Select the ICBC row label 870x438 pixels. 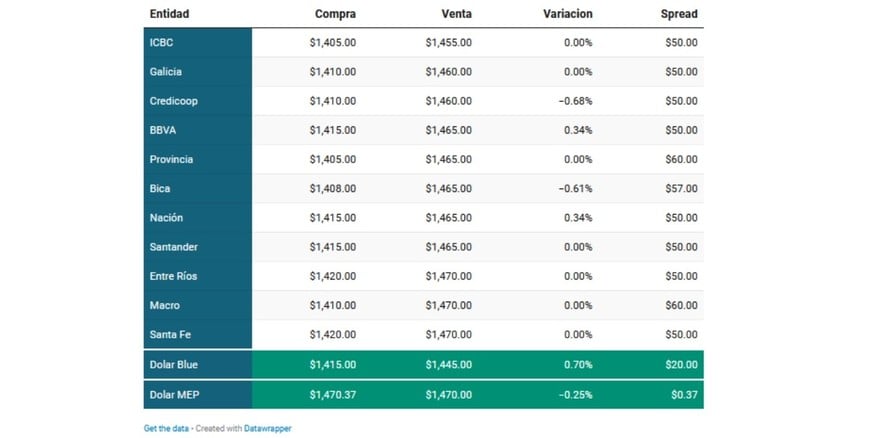pyautogui.click(x=161, y=43)
